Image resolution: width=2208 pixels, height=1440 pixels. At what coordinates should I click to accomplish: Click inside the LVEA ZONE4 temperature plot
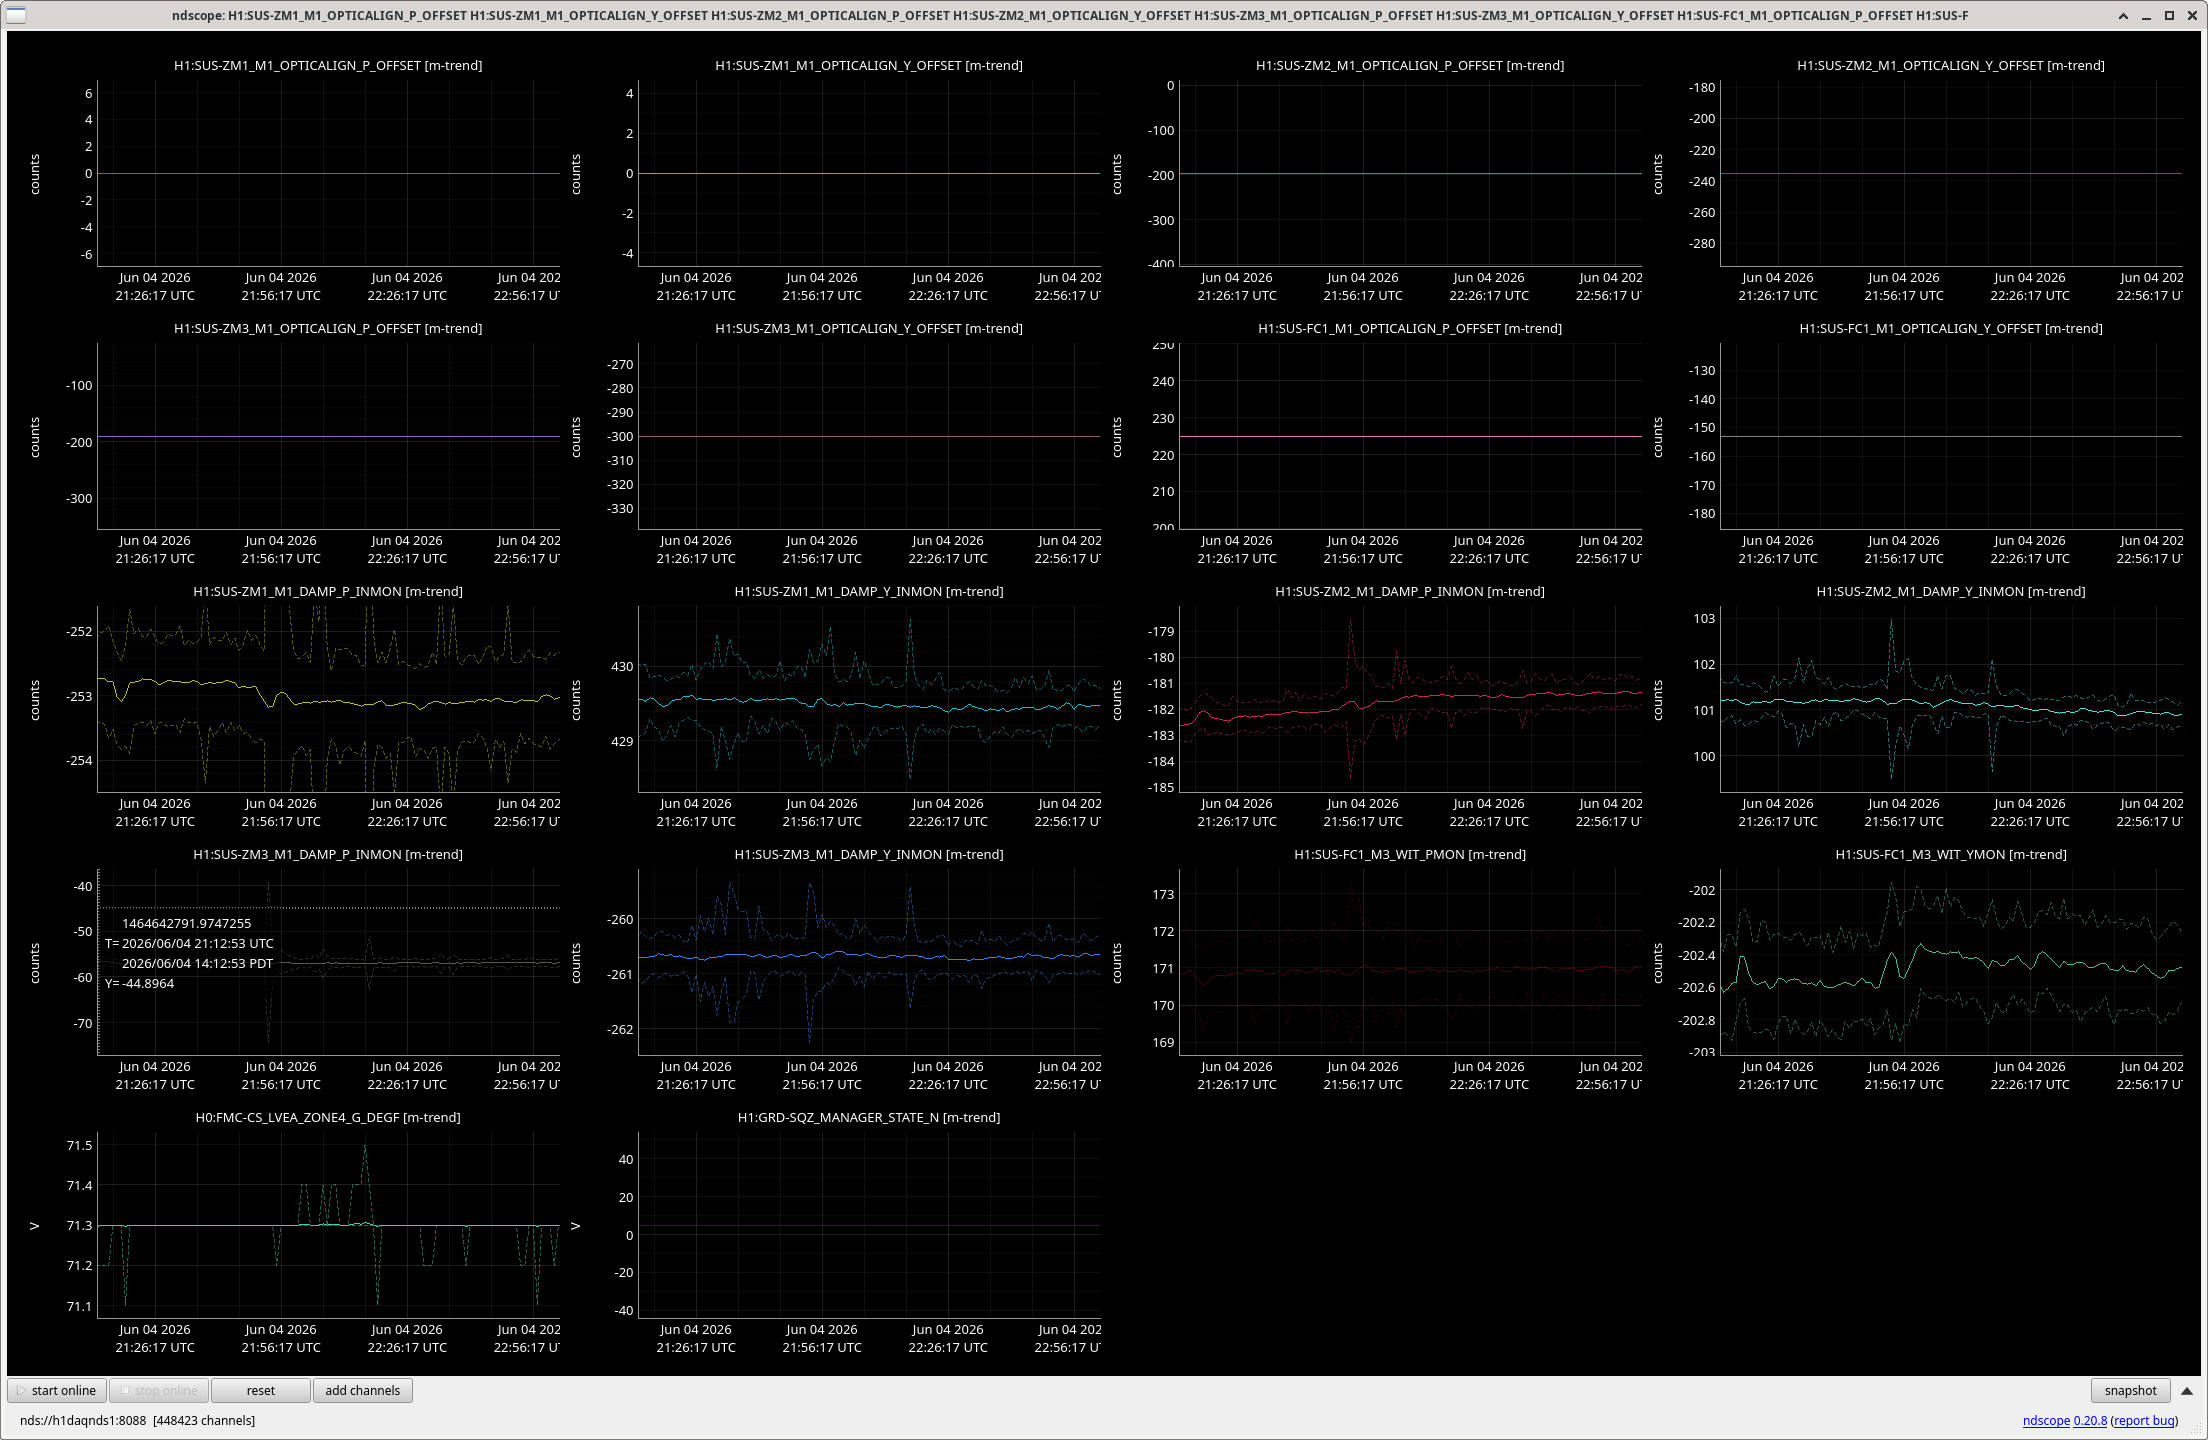(x=328, y=1224)
